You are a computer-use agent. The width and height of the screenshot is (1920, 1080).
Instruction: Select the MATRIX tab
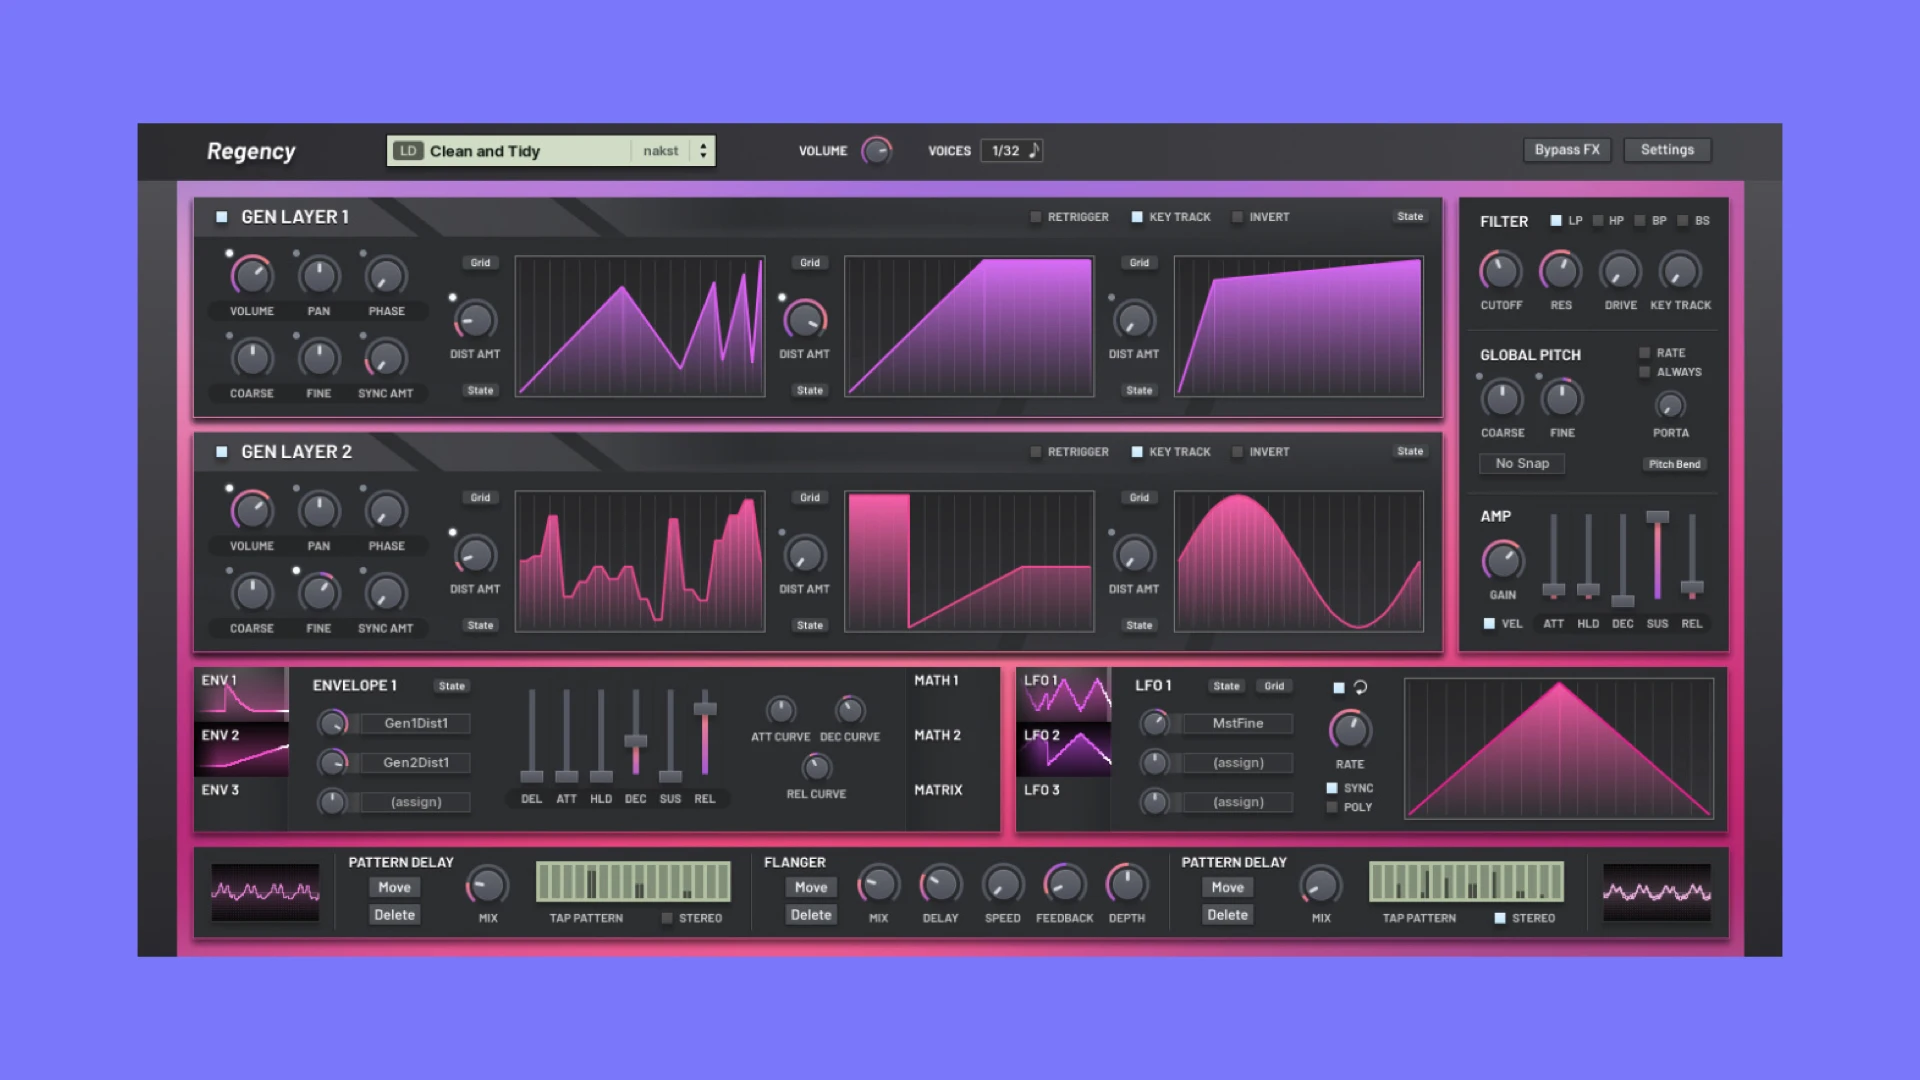click(x=938, y=790)
